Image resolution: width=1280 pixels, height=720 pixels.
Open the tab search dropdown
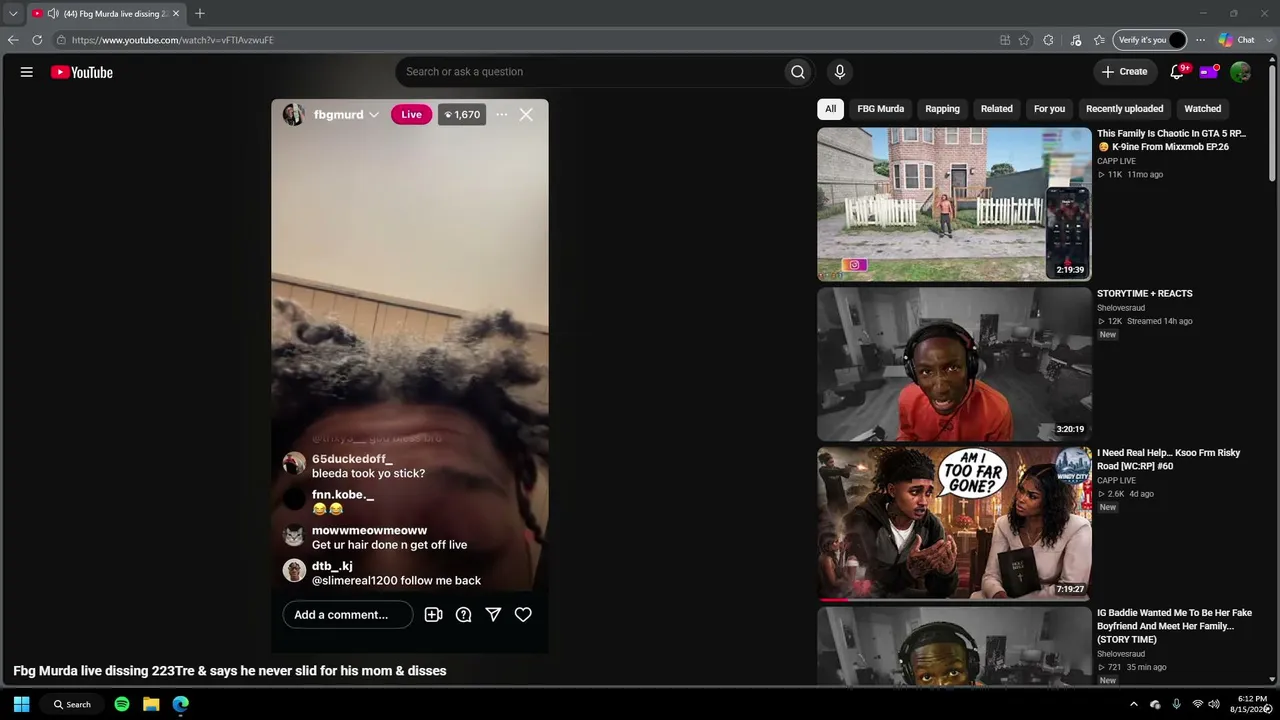point(13,14)
